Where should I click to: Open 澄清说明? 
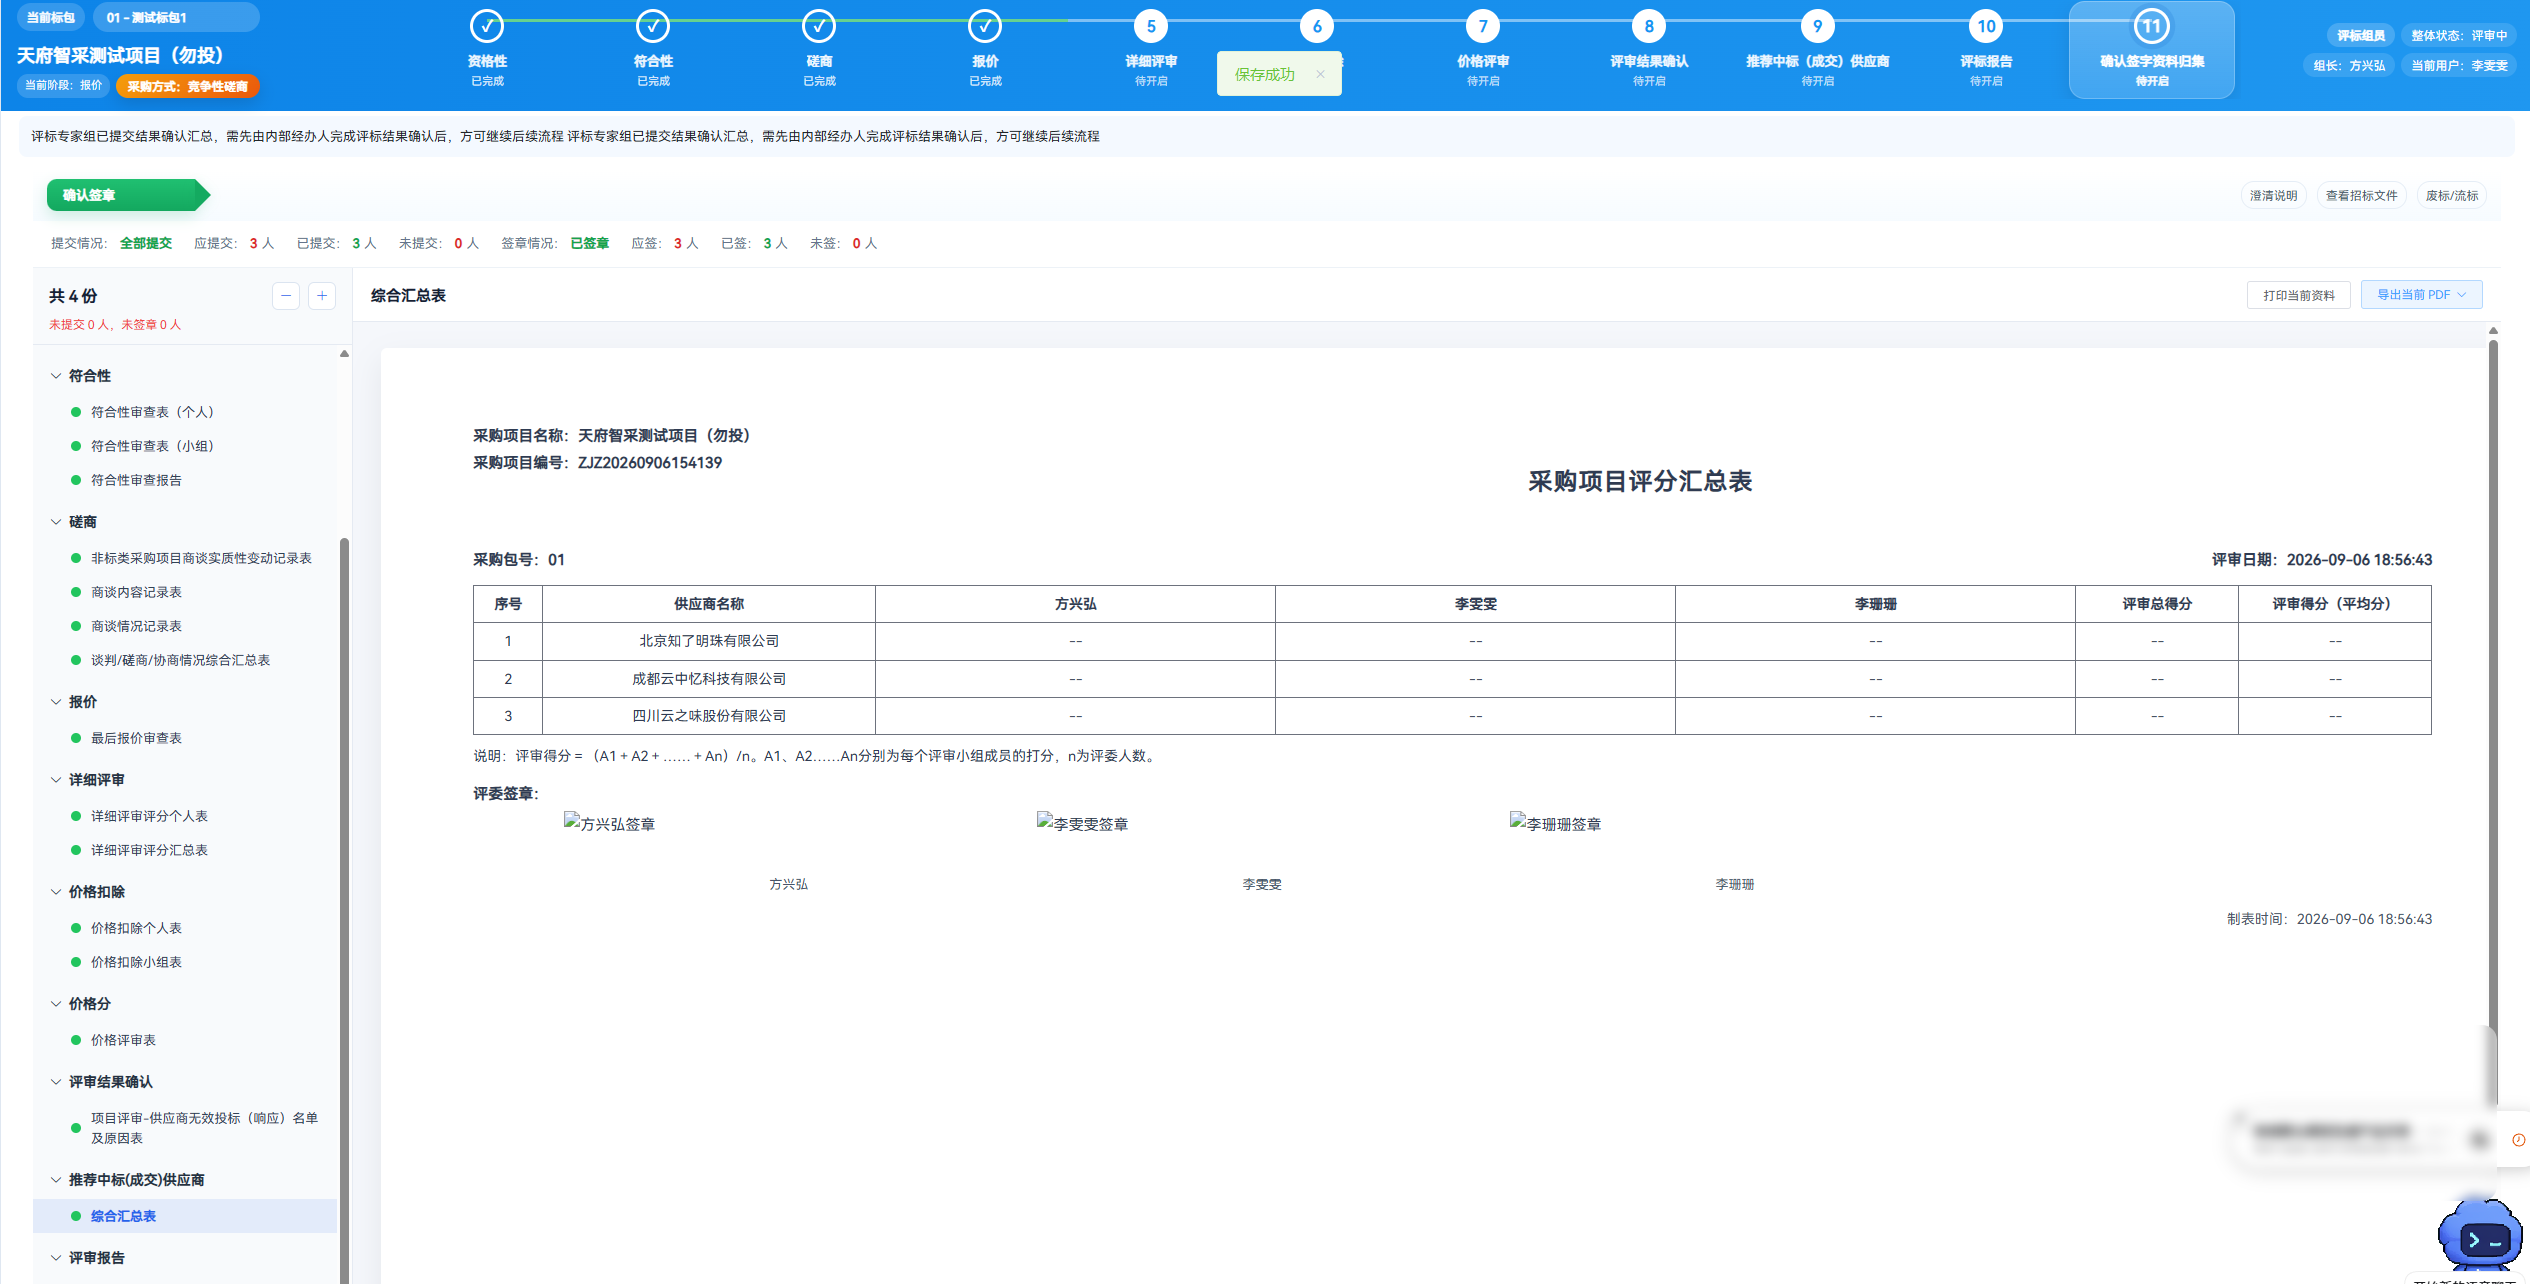point(2273,196)
